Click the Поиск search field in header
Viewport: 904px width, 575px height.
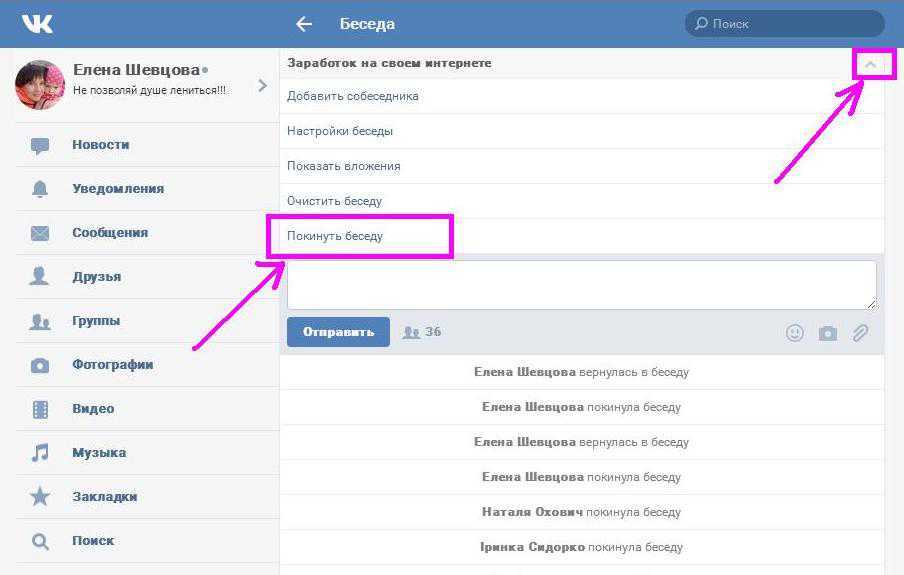pyautogui.click(x=785, y=24)
